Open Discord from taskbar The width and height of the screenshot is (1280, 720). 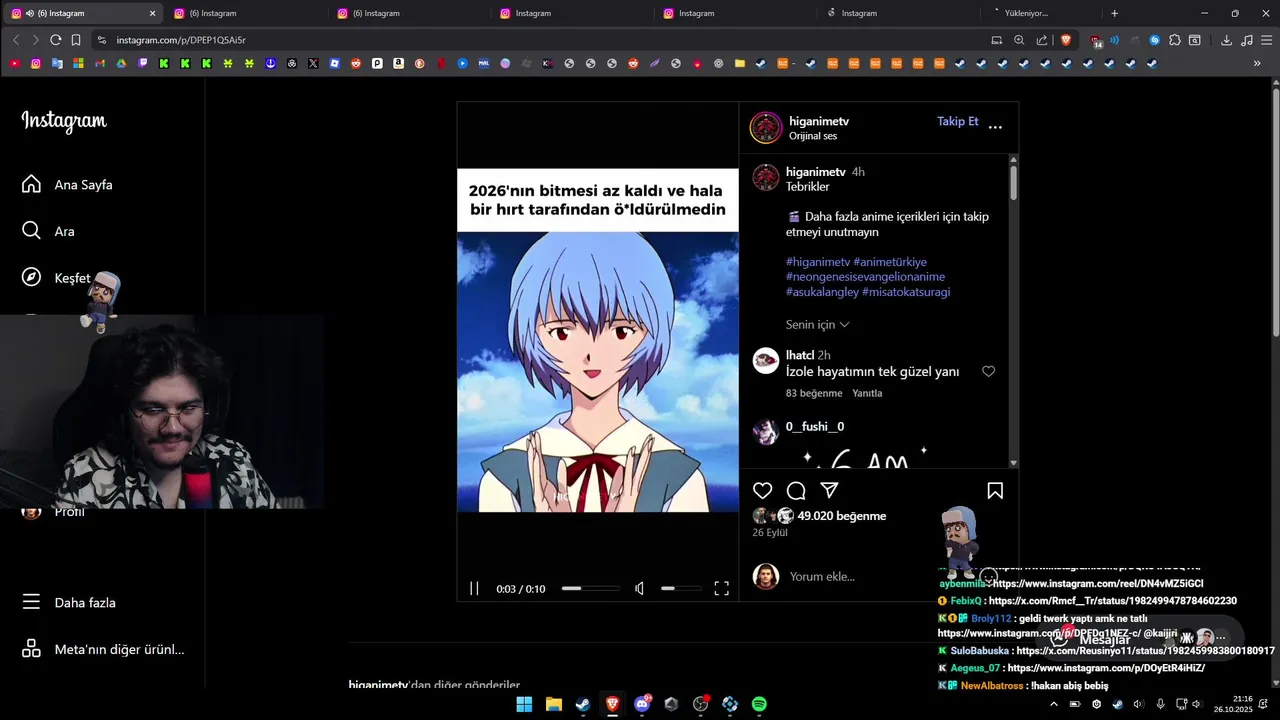tap(642, 704)
